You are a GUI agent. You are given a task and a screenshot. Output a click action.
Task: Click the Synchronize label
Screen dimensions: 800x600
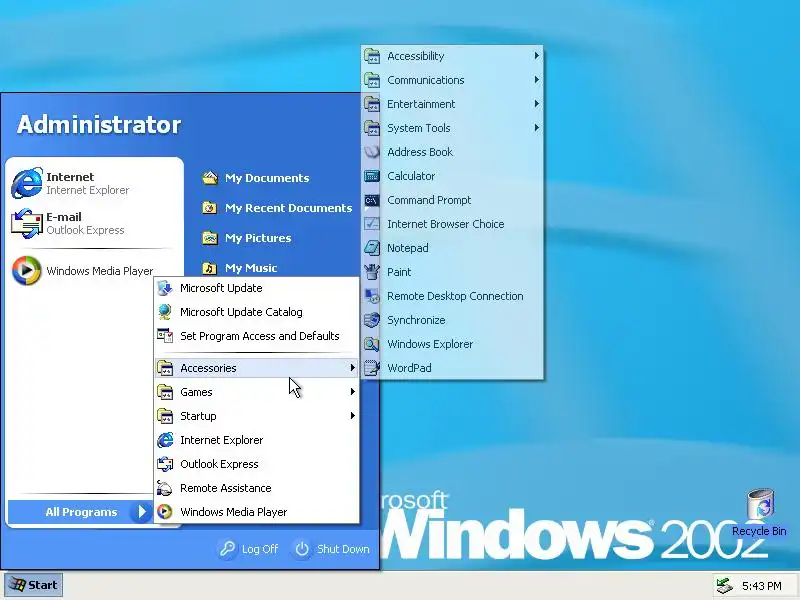click(x=416, y=320)
